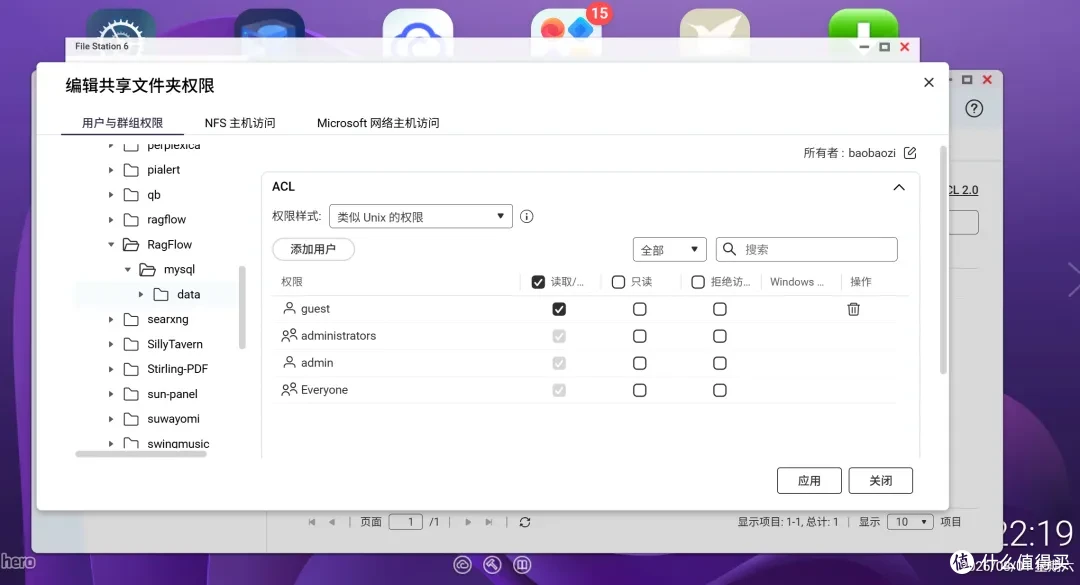This screenshot has height=585, width=1080.
Task: Click the dialog's right vertical scrollbar
Action: coord(944,260)
